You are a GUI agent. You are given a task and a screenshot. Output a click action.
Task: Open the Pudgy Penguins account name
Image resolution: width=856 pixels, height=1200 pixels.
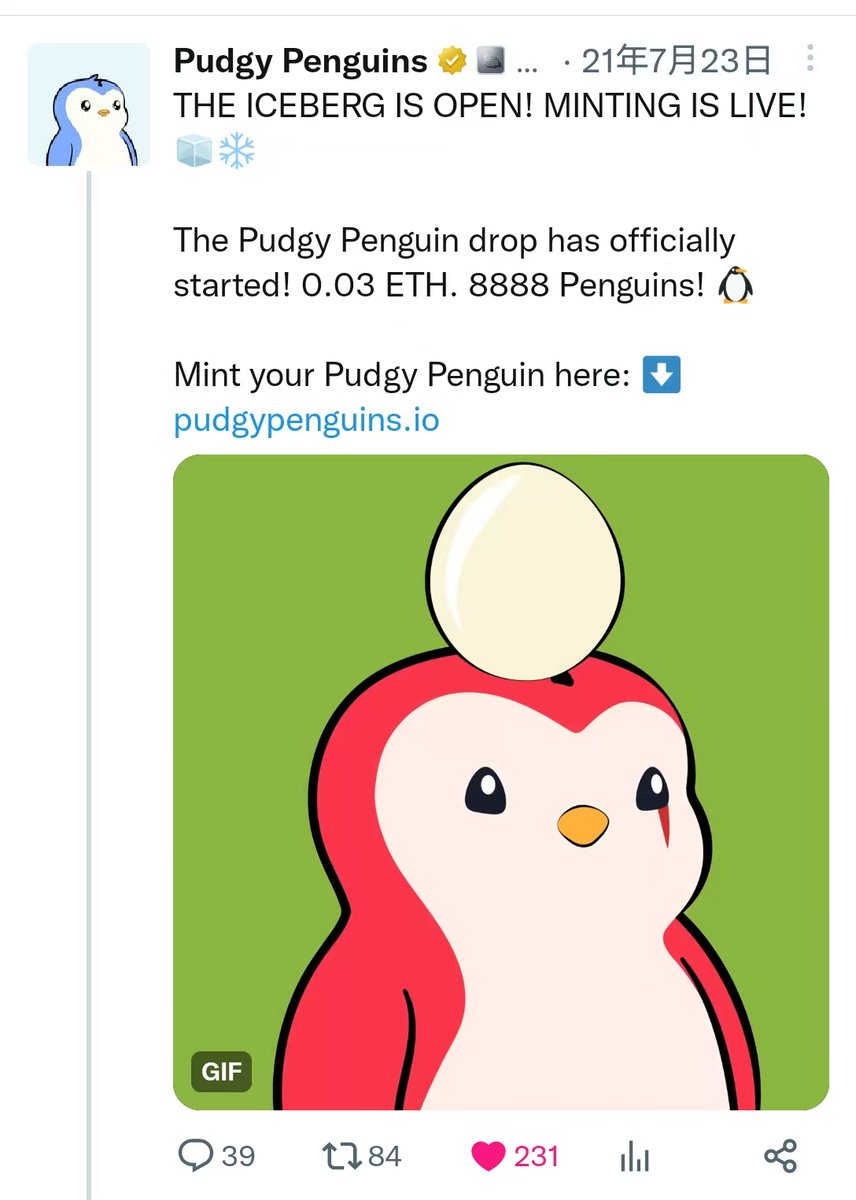click(x=300, y=62)
